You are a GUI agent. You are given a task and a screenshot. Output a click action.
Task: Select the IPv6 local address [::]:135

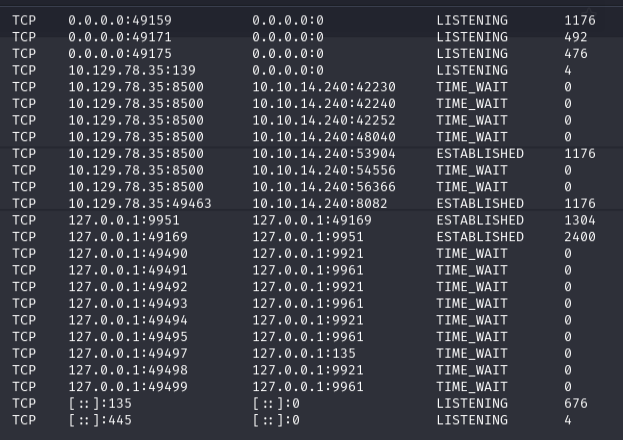pos(99,404)
